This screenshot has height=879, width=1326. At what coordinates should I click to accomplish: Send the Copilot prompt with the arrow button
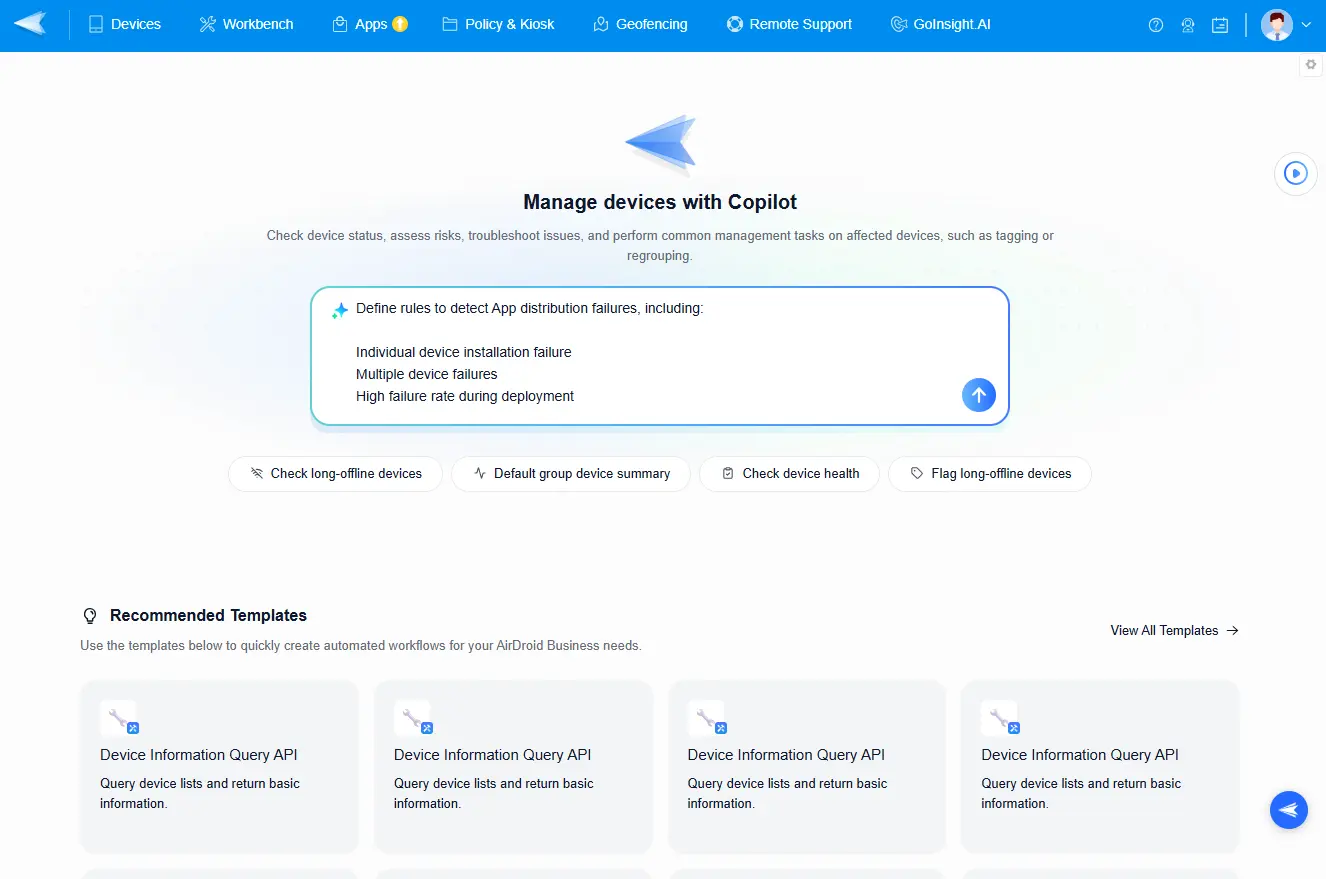[x=979, y=395]
